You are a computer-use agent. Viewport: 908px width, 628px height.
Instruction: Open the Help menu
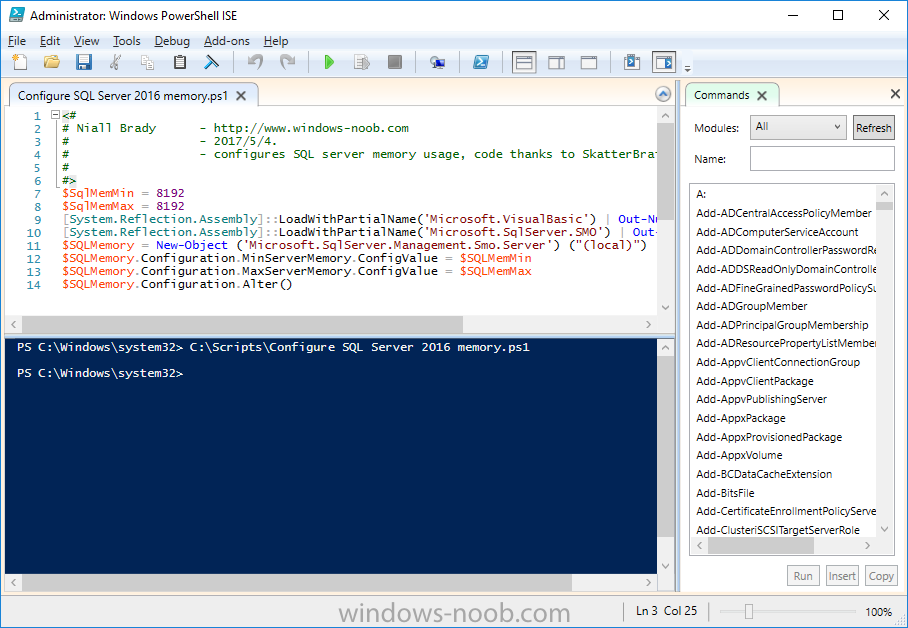tap(276, 41)
